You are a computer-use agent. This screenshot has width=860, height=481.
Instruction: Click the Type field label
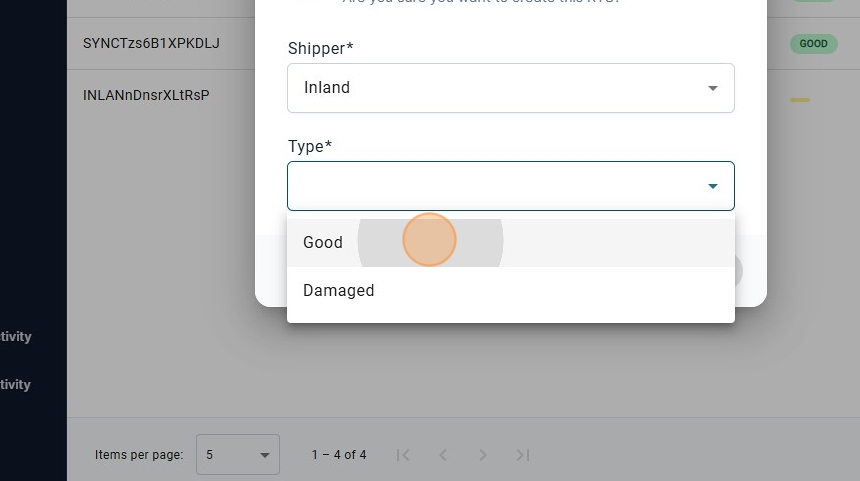point(310,147)
